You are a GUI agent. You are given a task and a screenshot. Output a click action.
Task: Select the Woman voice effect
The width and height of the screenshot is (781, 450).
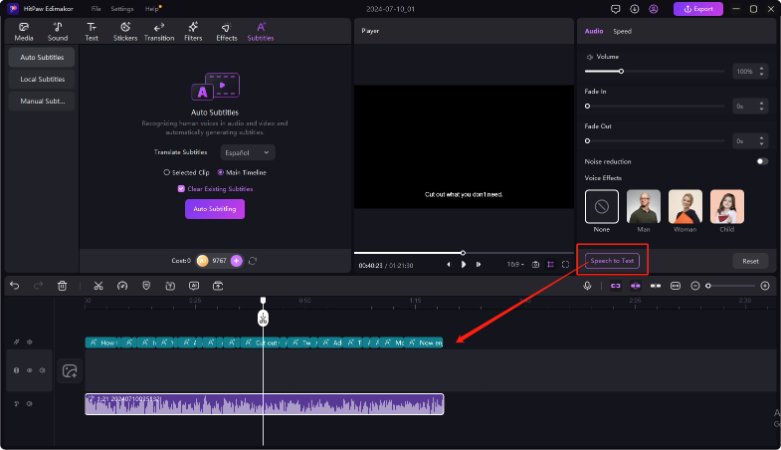pos(685,207)
